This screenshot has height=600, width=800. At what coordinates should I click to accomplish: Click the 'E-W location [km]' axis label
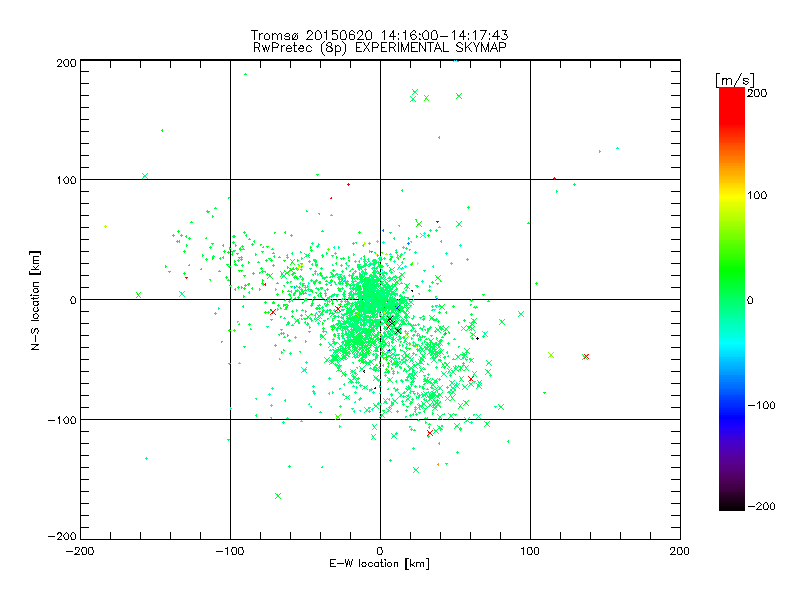click(x=379, y=563)
